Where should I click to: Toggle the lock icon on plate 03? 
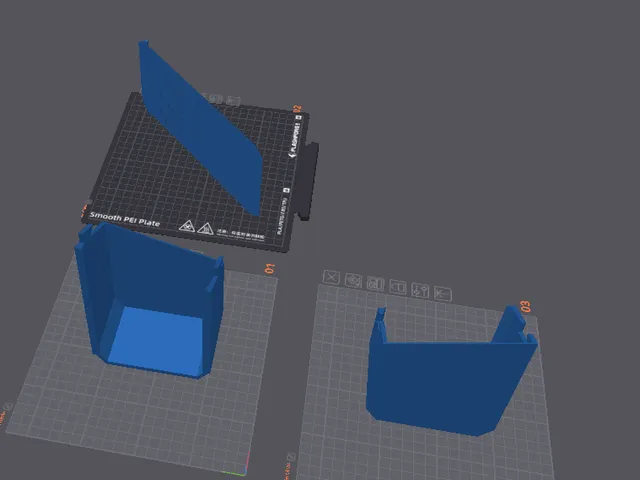(x=398, y=287)
